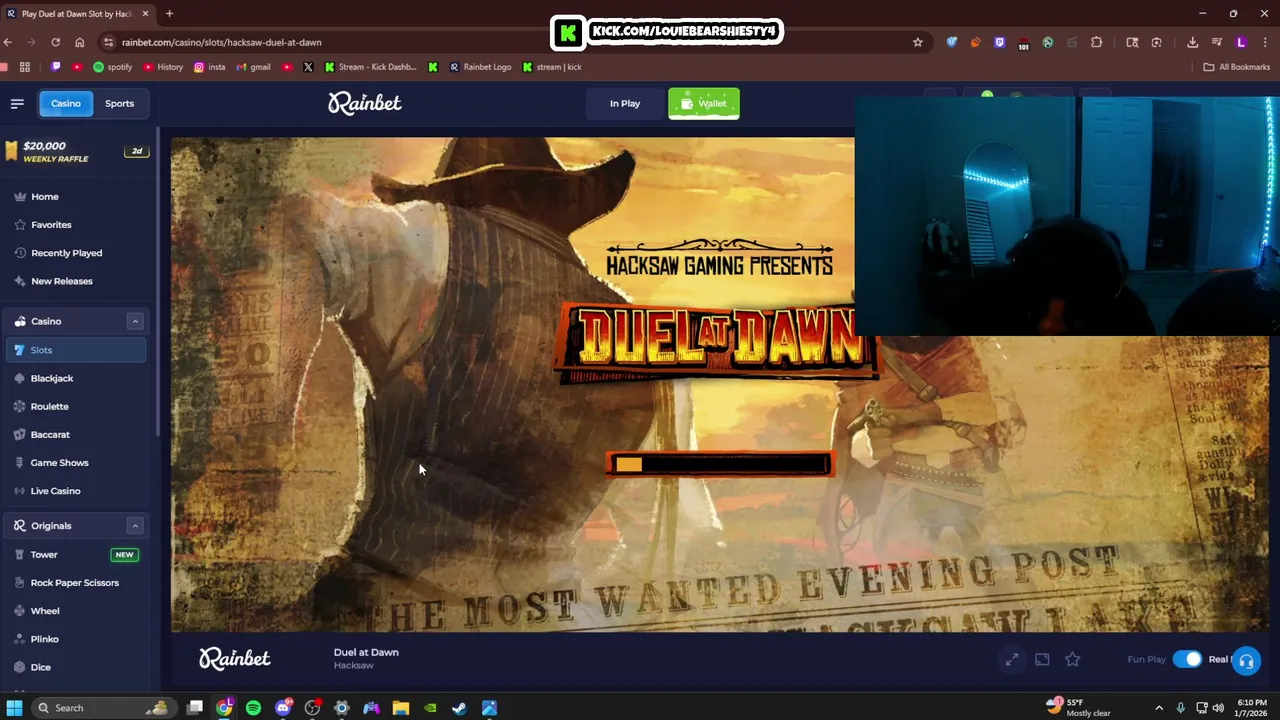Viewport: 1280px width, 720px height.
Task: Open the X bookmark
Action: [308, 67]
